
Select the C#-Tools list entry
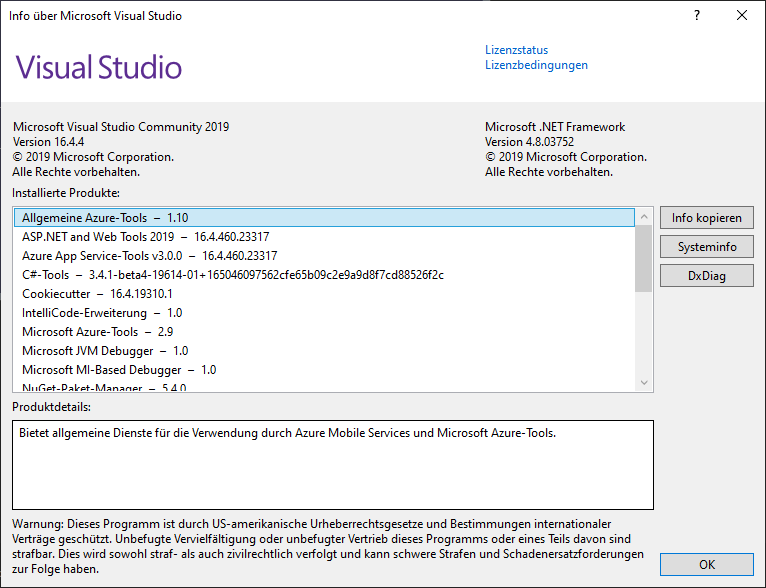[x=324, y=274]
